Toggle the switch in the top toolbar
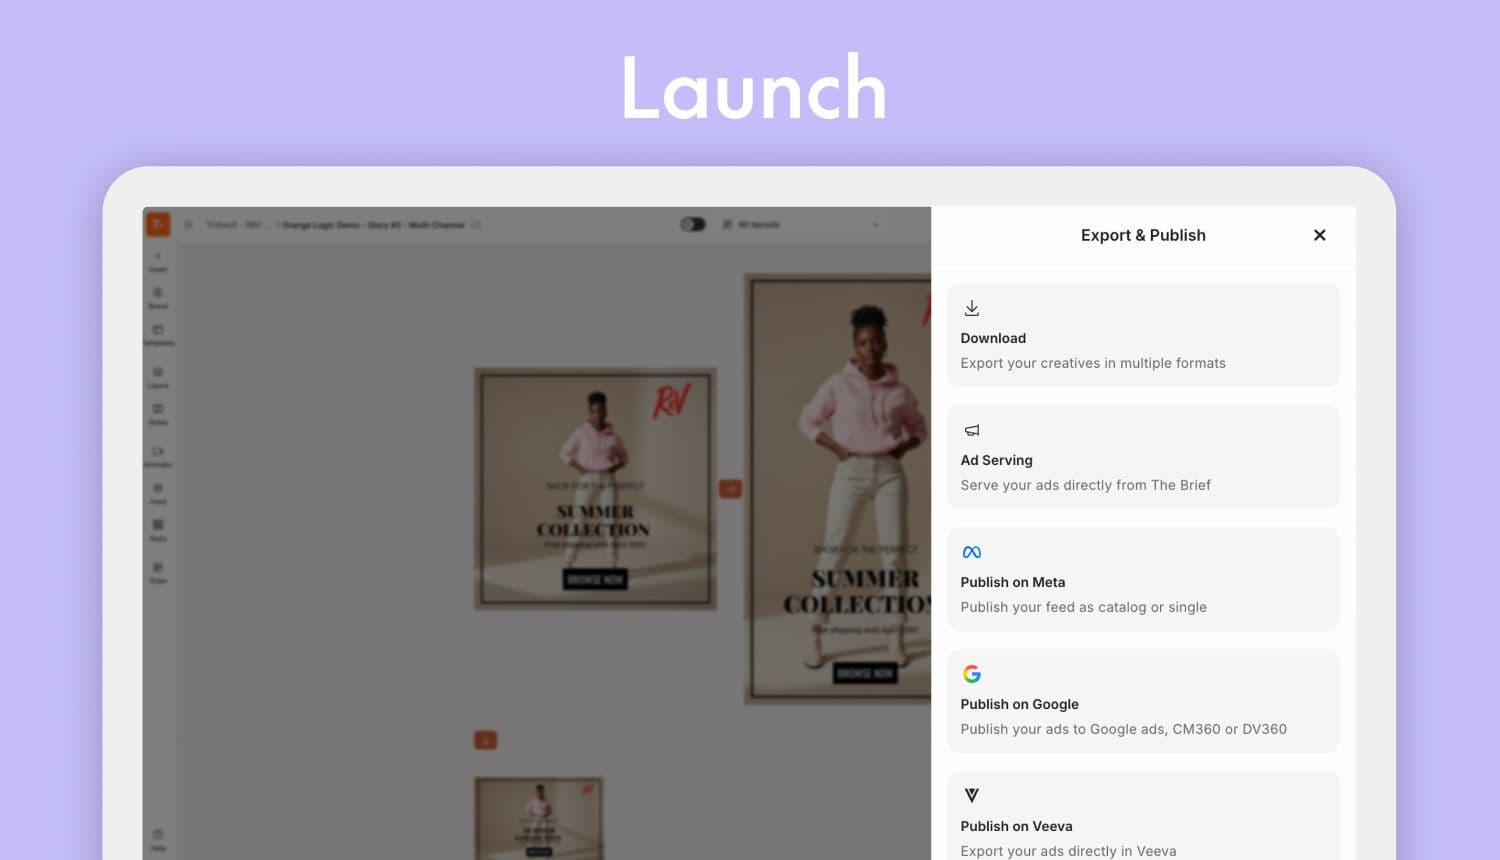Viewport: 1500px width, 860px height. 692,224
